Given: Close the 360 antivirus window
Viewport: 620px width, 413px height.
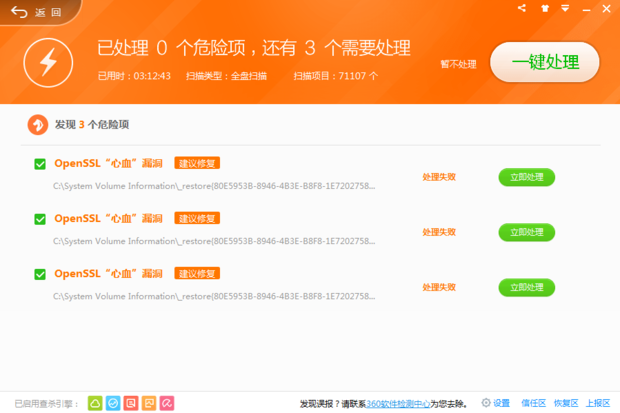Looking at the screenshot, I should tap(606, 8).
